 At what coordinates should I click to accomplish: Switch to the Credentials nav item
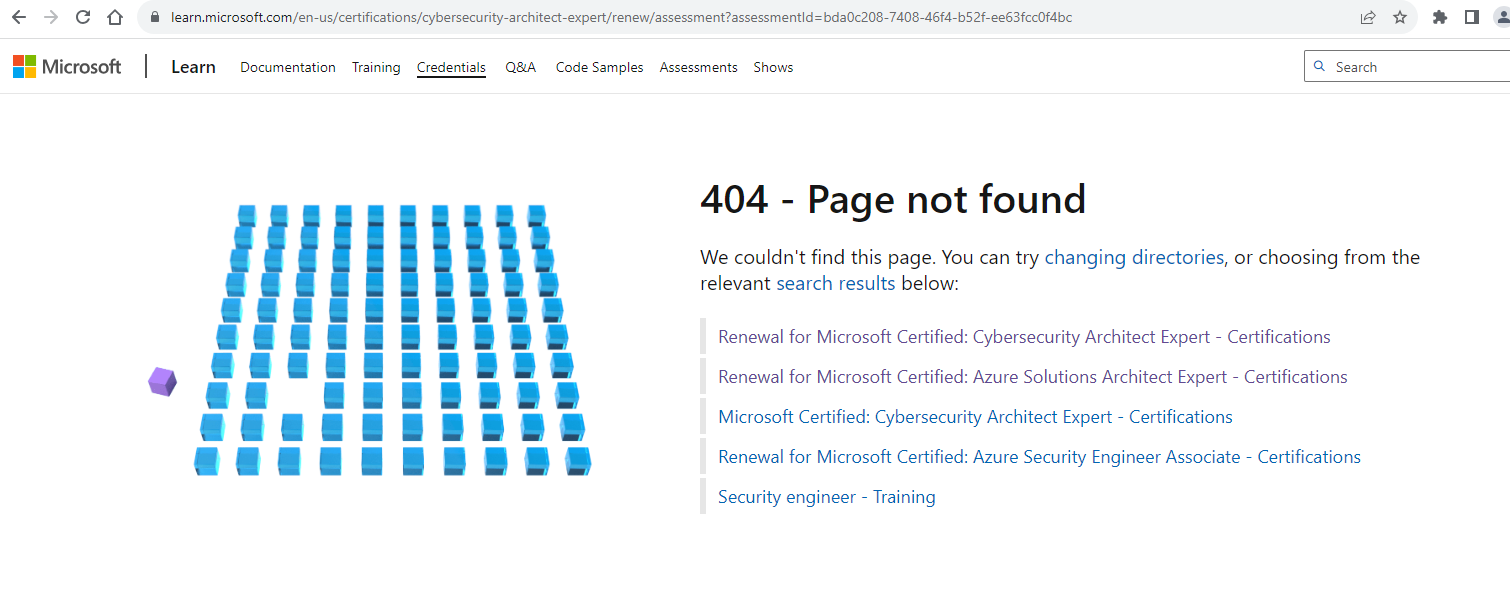pos(451,66)
